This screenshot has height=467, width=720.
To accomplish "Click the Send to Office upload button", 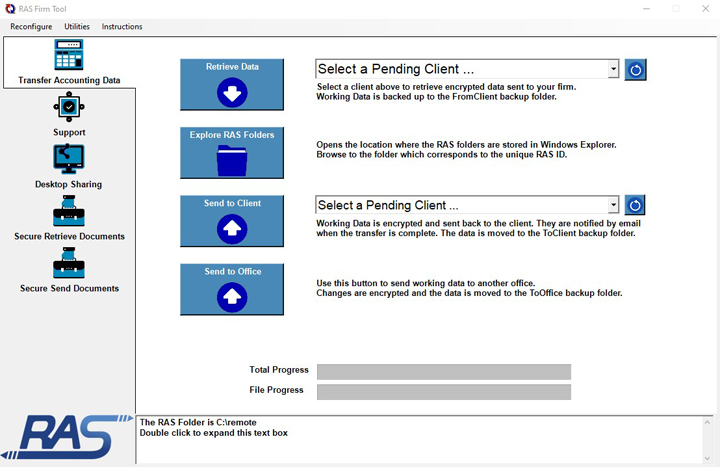I will pyautogui.click(x=232, y=289).
